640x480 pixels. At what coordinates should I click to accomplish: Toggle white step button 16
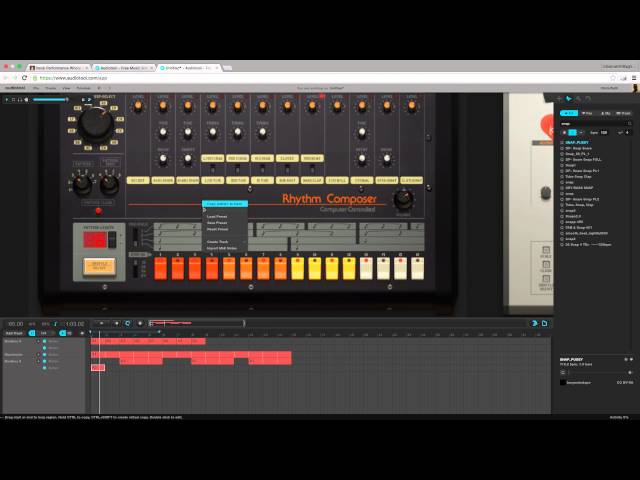[418, 269]
